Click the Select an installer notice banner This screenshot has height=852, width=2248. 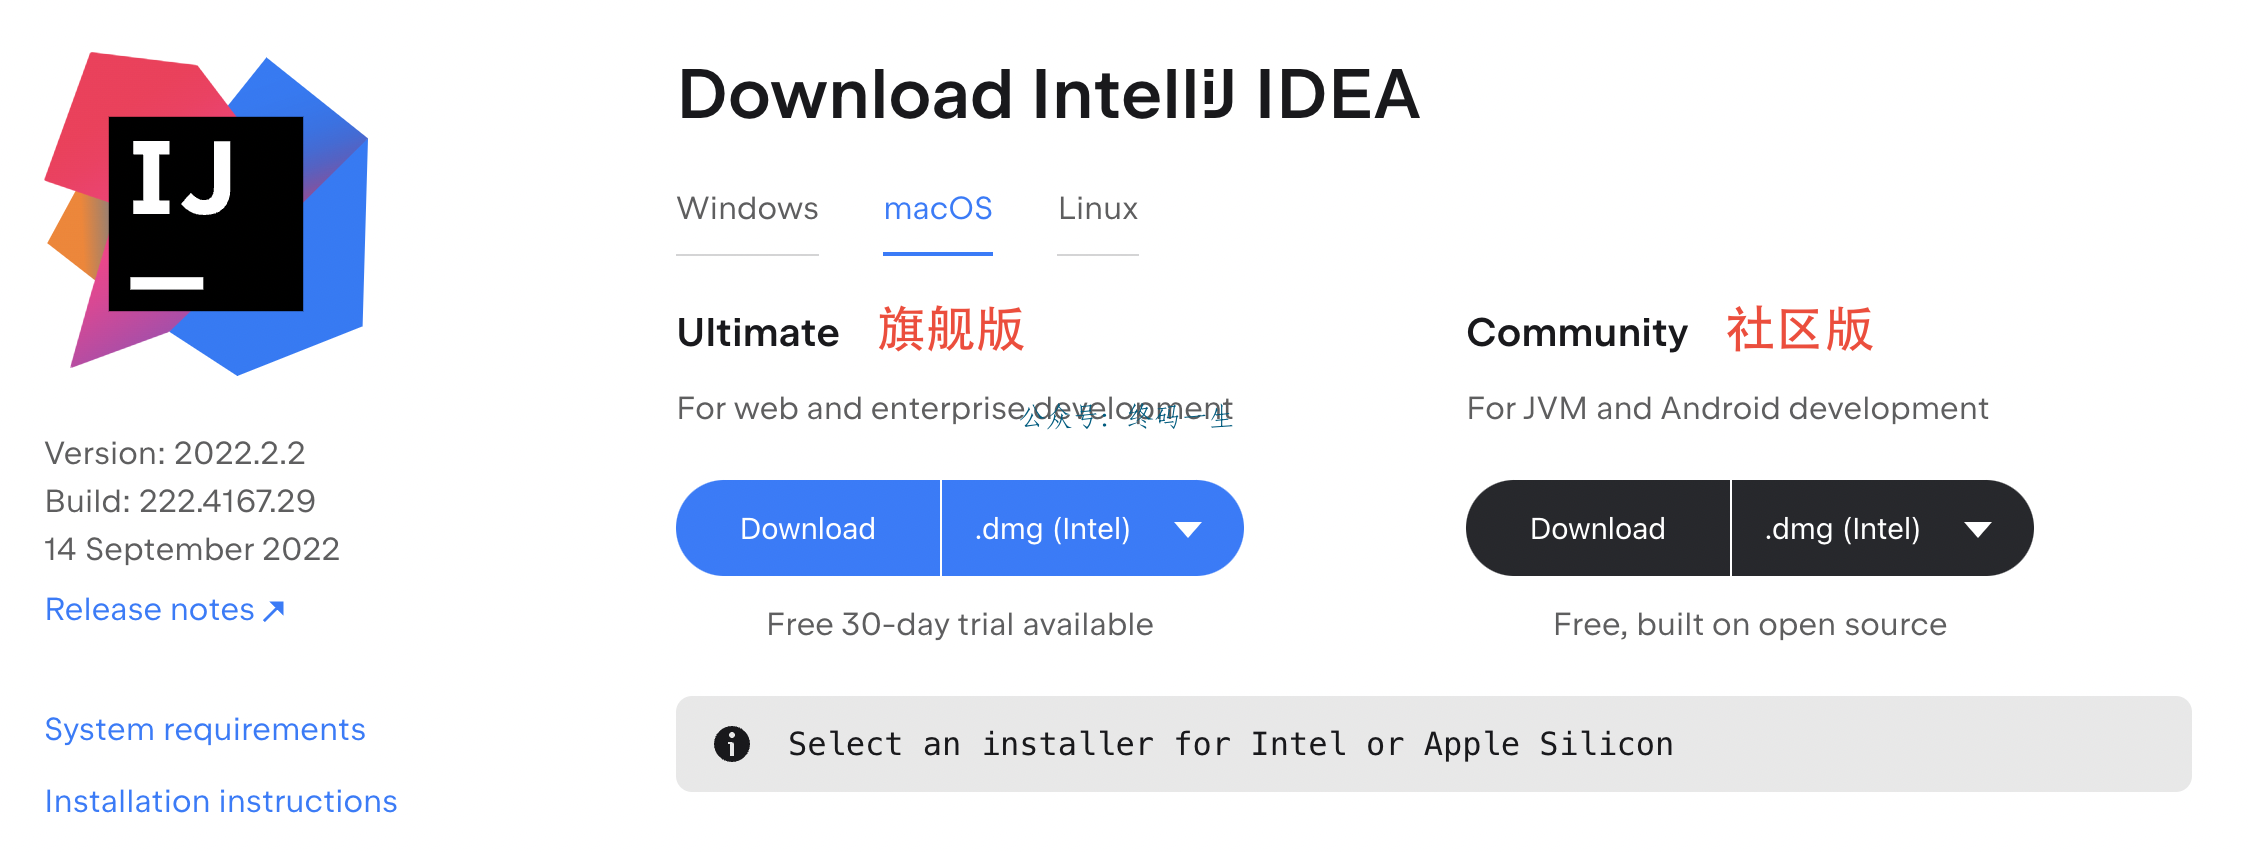[x=1434, y=744]
